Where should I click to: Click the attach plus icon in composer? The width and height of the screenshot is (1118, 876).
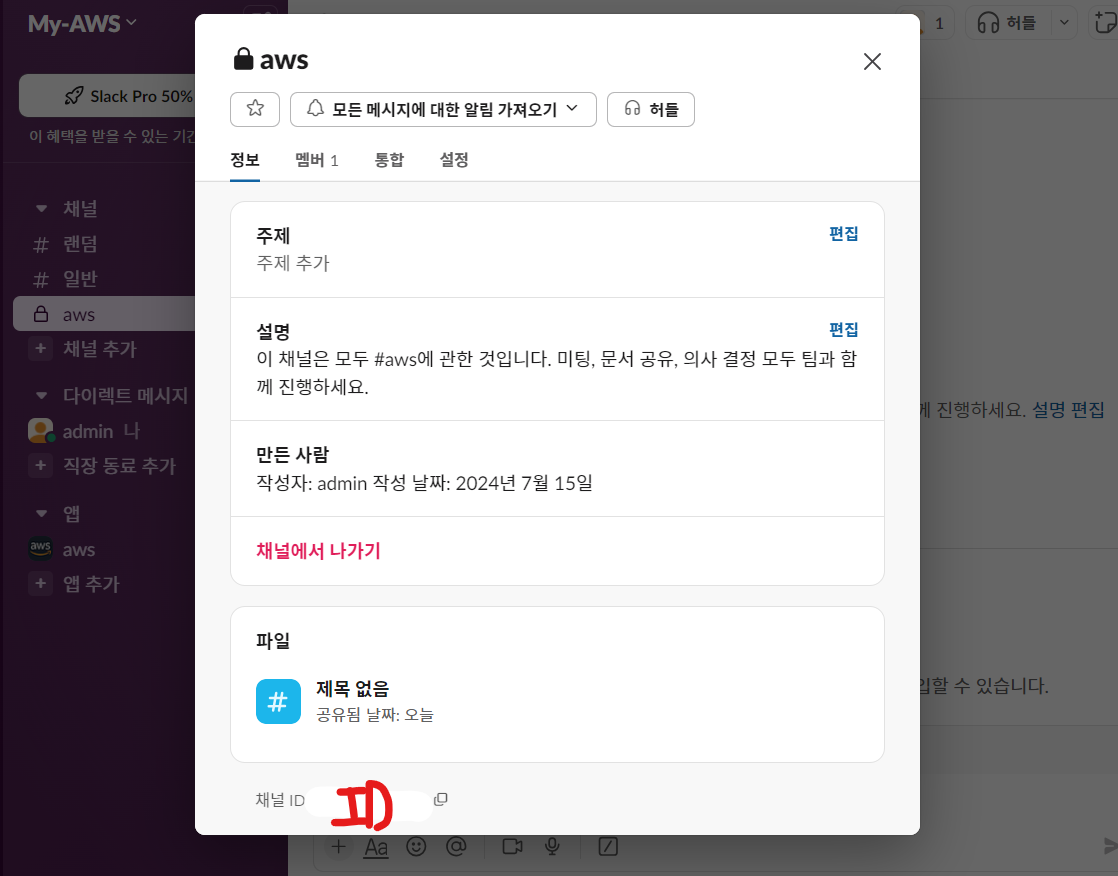tap(339, 847)
